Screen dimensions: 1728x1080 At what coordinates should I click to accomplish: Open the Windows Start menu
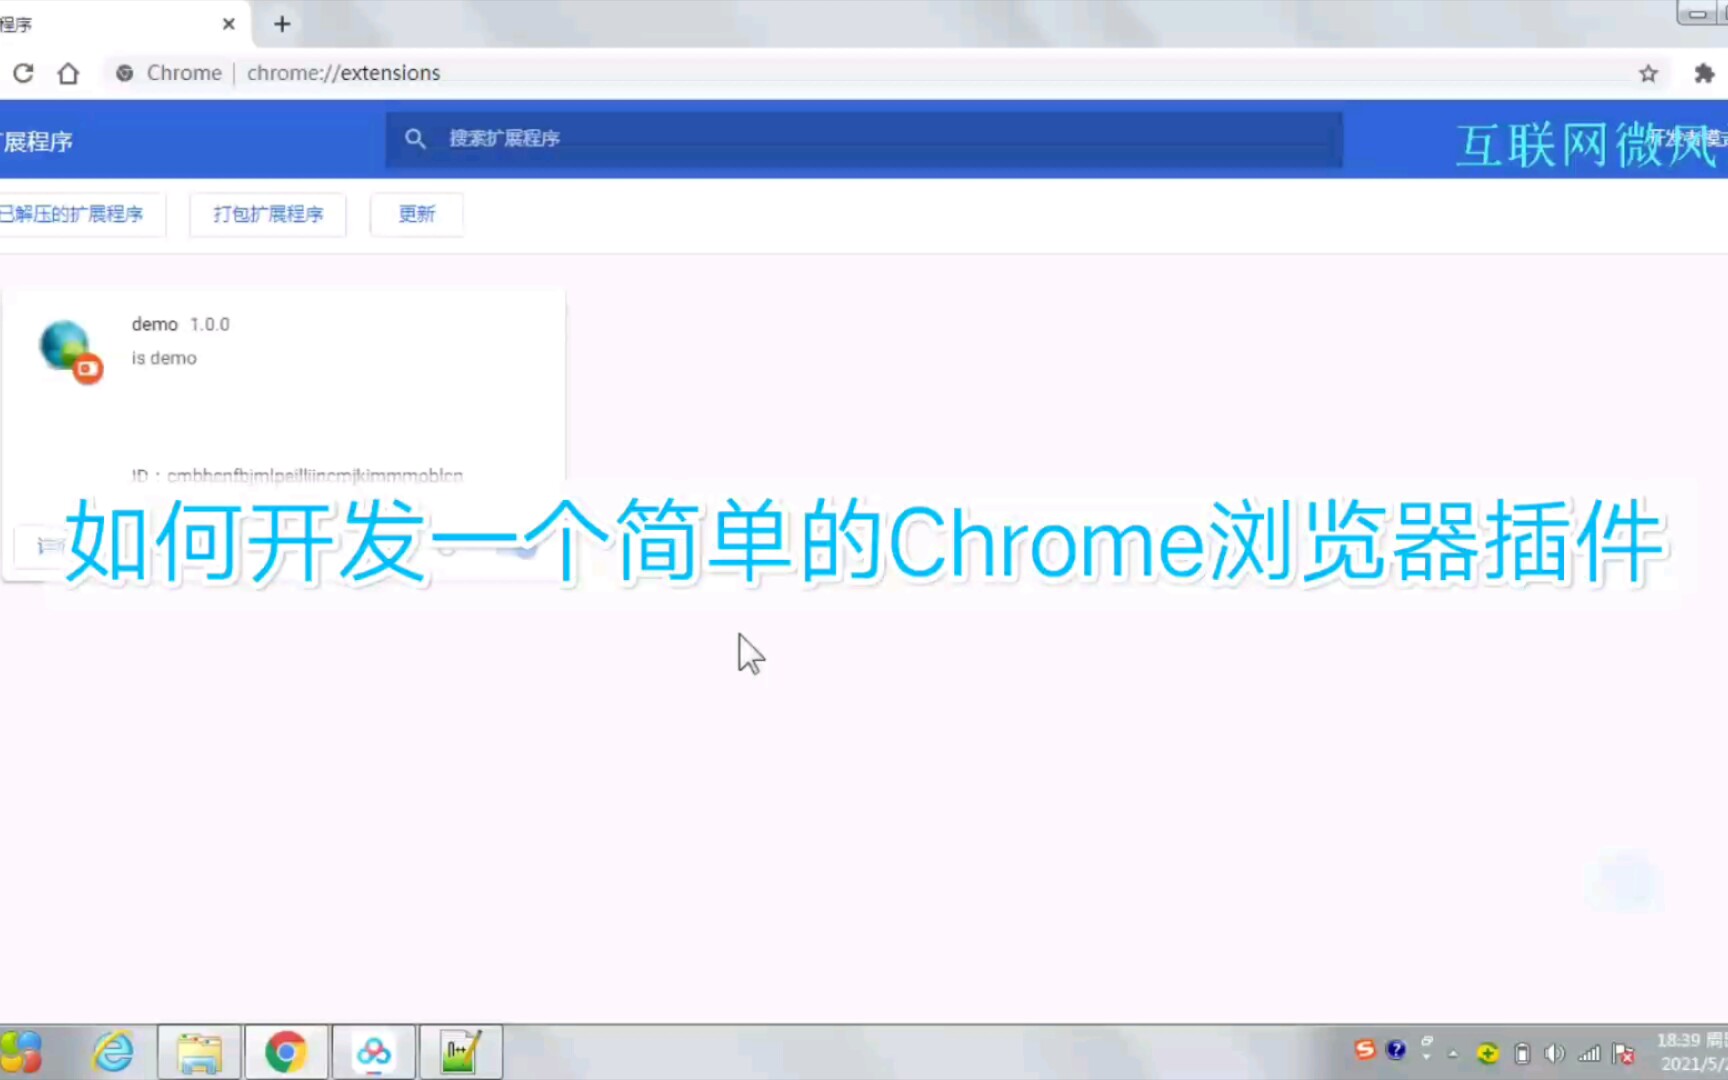coord(20,1052)
